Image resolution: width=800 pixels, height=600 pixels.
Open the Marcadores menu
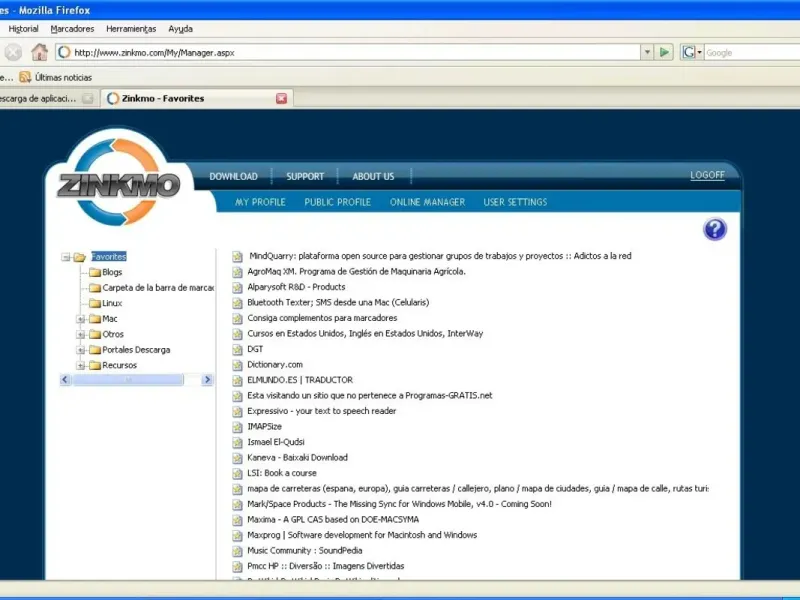point(72,29)
